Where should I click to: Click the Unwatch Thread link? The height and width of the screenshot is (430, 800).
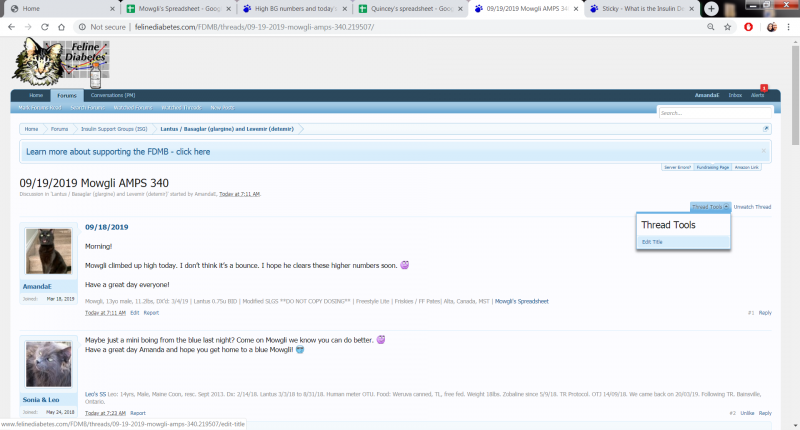(752, 207)
